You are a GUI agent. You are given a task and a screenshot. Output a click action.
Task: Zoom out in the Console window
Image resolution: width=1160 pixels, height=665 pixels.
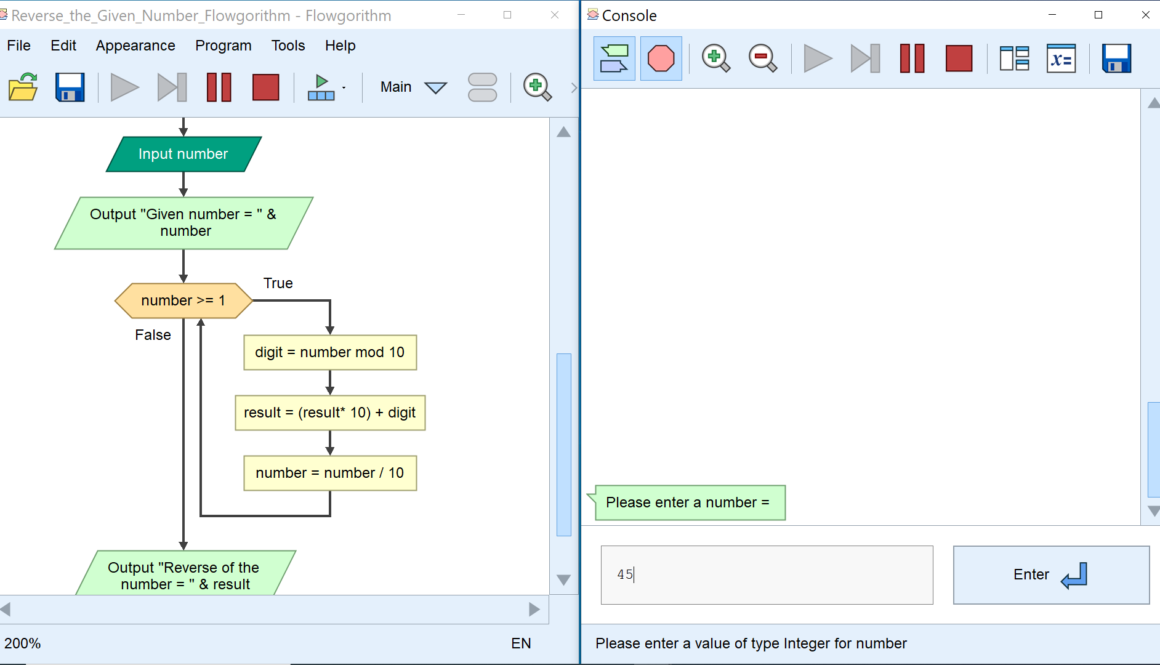(763, 58)
